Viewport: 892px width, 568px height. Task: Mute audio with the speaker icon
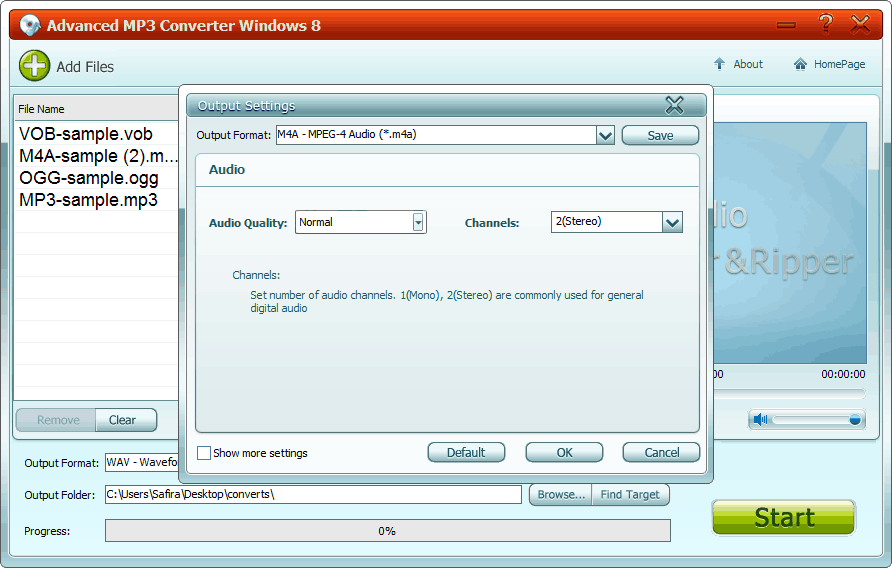click(x=760, y=420)
